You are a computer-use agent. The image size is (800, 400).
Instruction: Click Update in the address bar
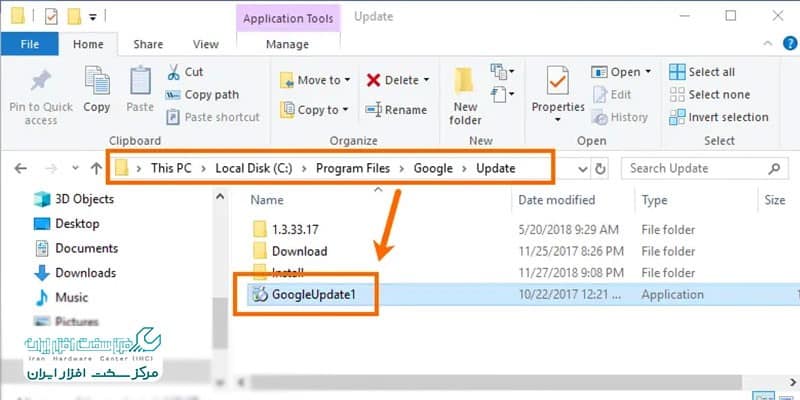point(495,168)
